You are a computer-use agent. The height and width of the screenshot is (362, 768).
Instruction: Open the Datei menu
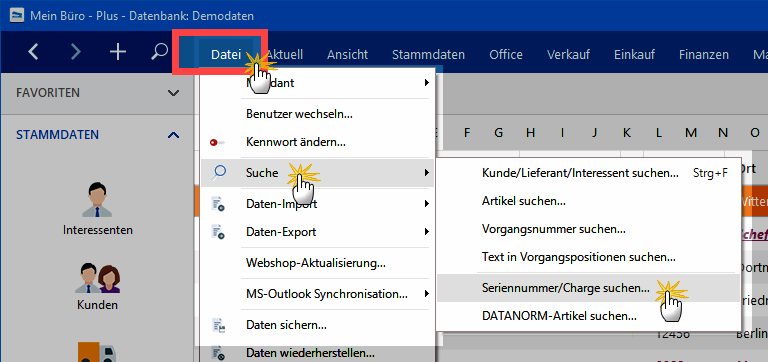point(226,54)
